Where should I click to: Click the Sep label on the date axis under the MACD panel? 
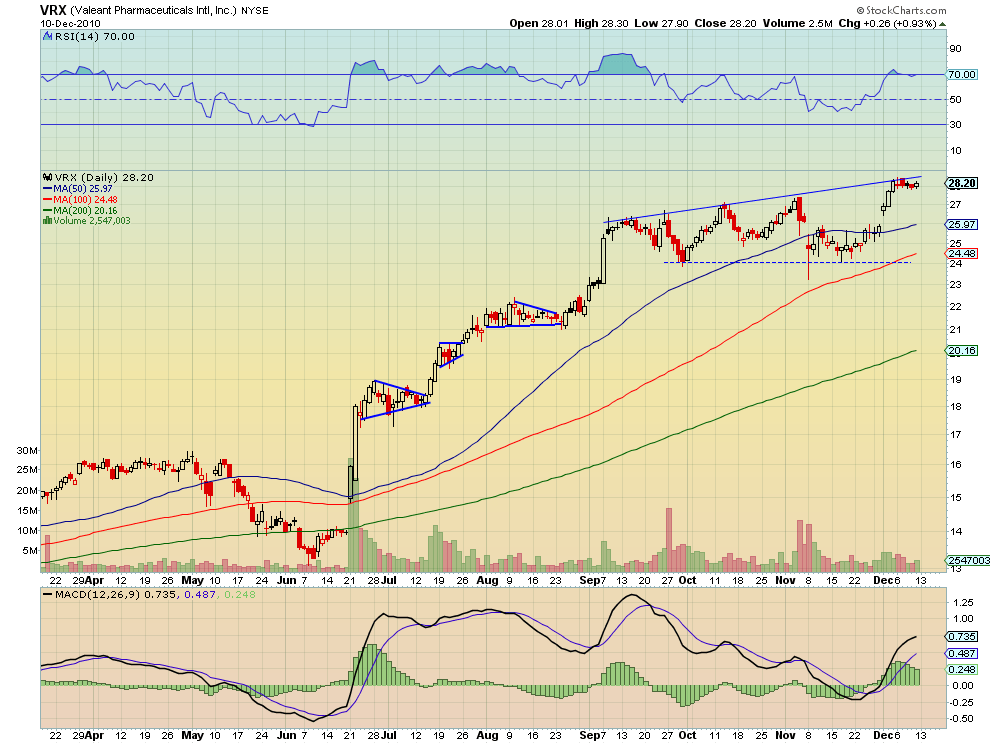[588, 735]
